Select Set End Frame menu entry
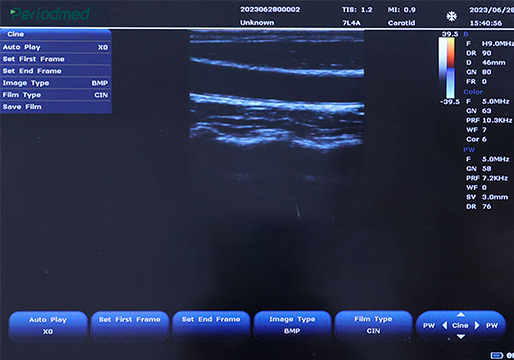The image size is (514, 360). 56,71
